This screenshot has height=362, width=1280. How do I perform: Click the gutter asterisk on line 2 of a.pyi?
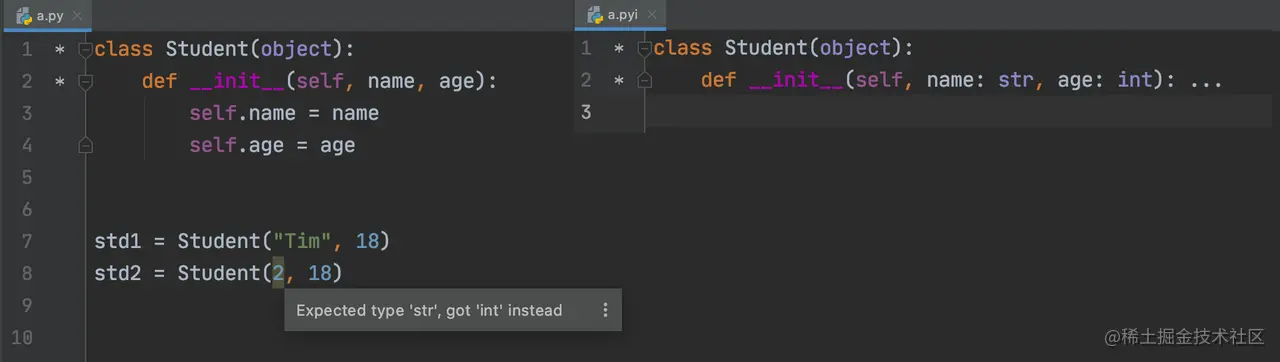pyautogui.click(x=619, y=82)
